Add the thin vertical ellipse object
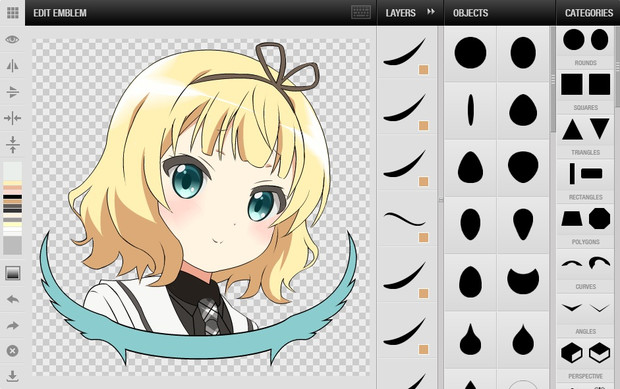The width and height of the screenshot is (620, 389). click(470, 110)
